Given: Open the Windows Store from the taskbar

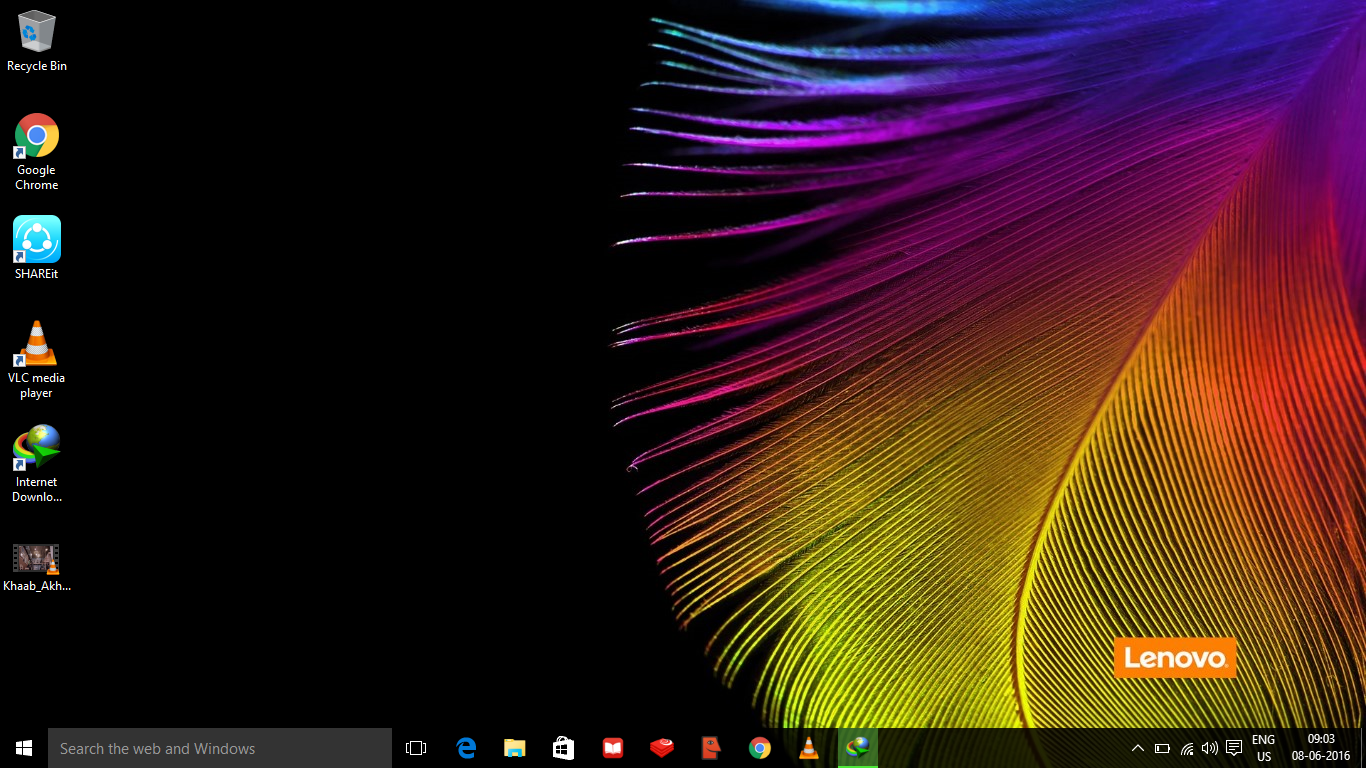Looking at the screenshot, I should click(x=564, y=748).
